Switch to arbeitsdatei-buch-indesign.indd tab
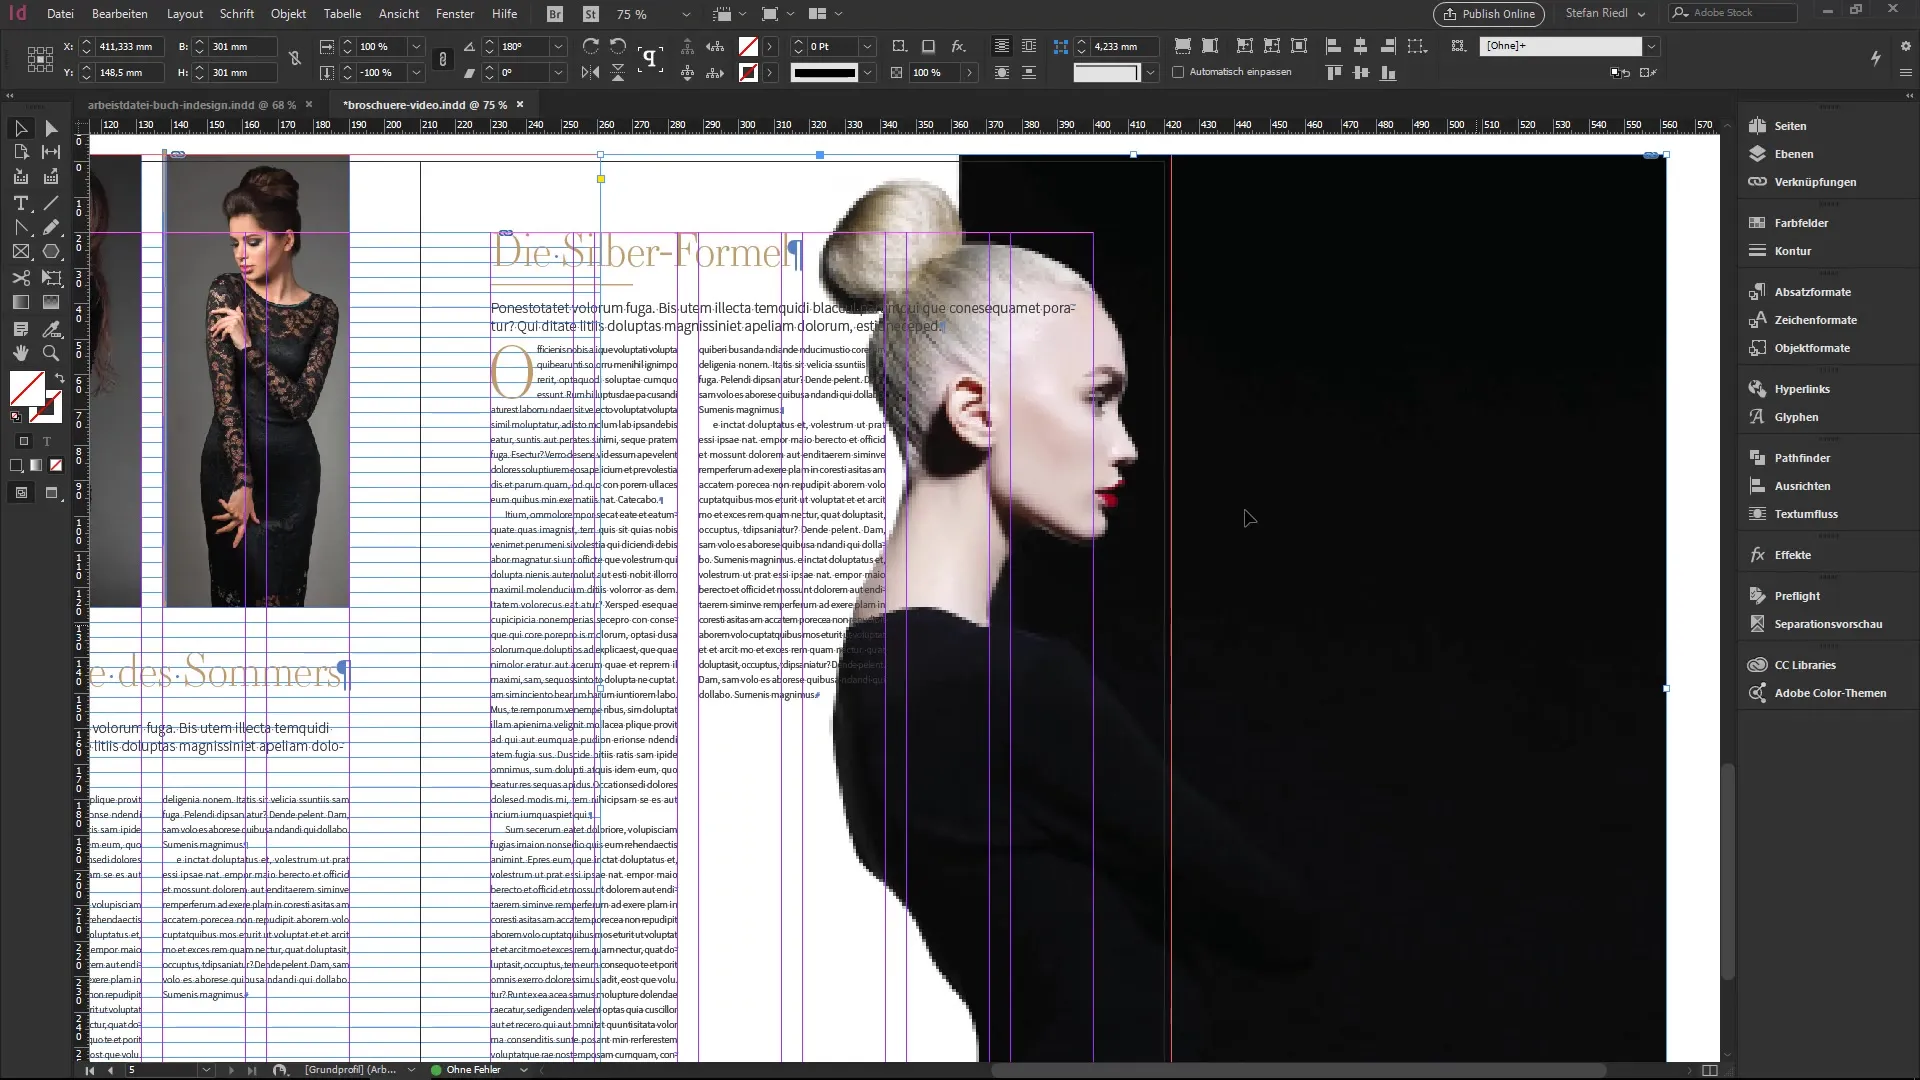This screenshot has width=1920, height=1080. [191, 104]
